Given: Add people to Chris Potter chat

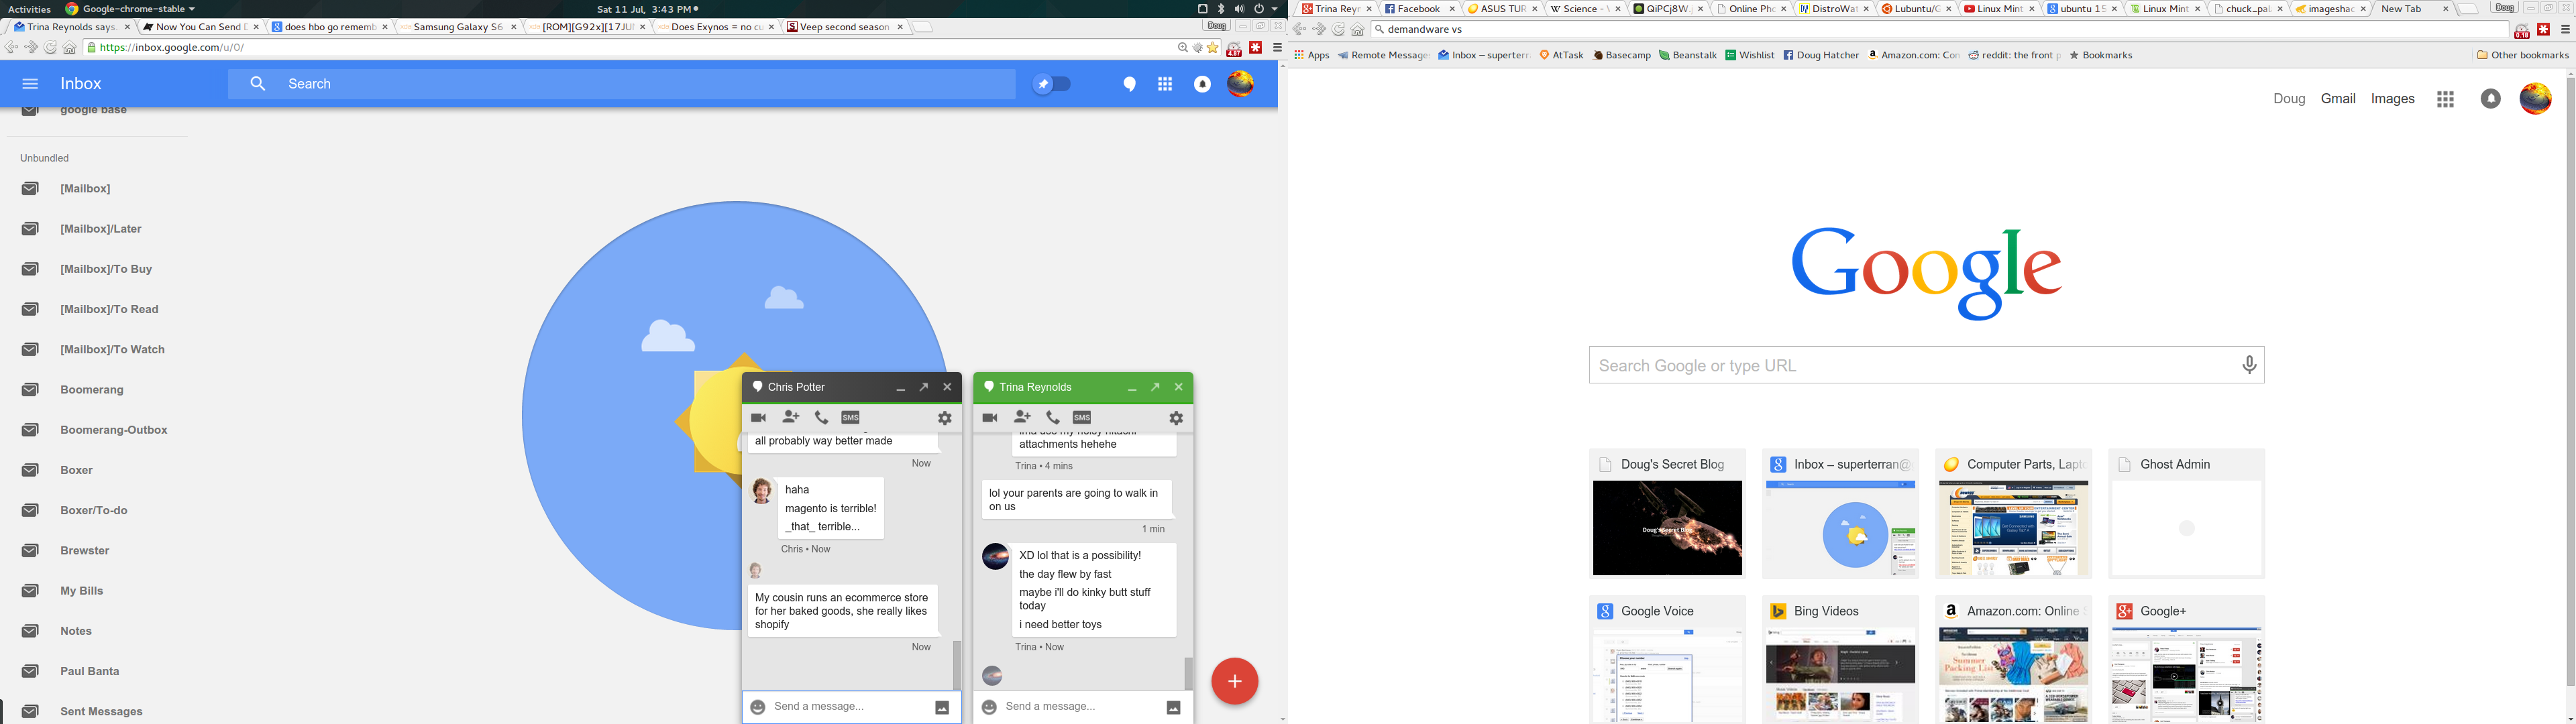Looking at the screenshot, I should [x=791, y=417].
